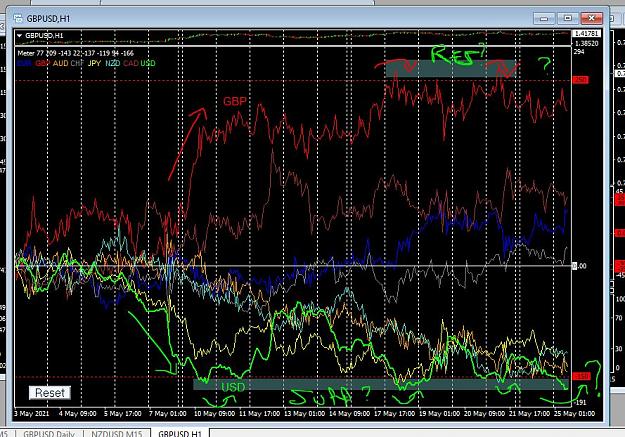This screenshot has height=437, width=625.
Task: Click the '3 May 2021' date label
Action: point(31,413)
